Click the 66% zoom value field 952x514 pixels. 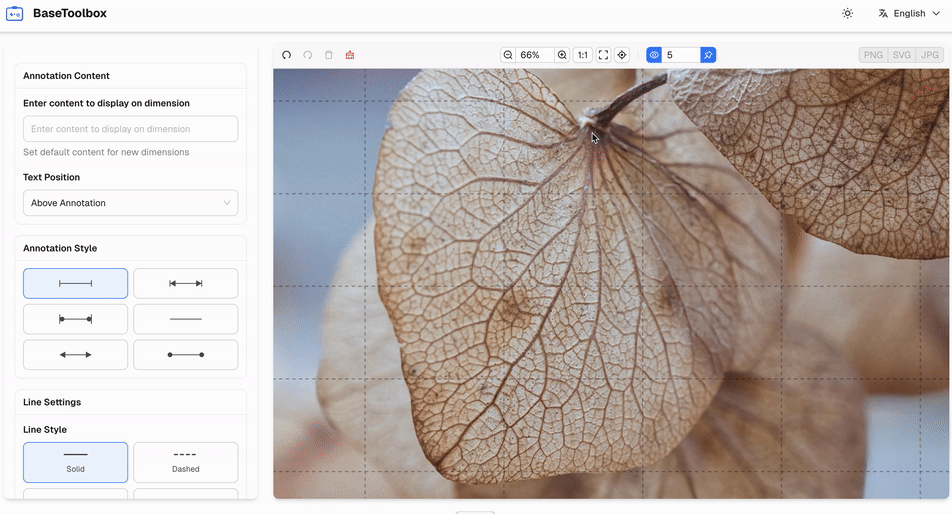pyautogui.click(x=535, y=55)
